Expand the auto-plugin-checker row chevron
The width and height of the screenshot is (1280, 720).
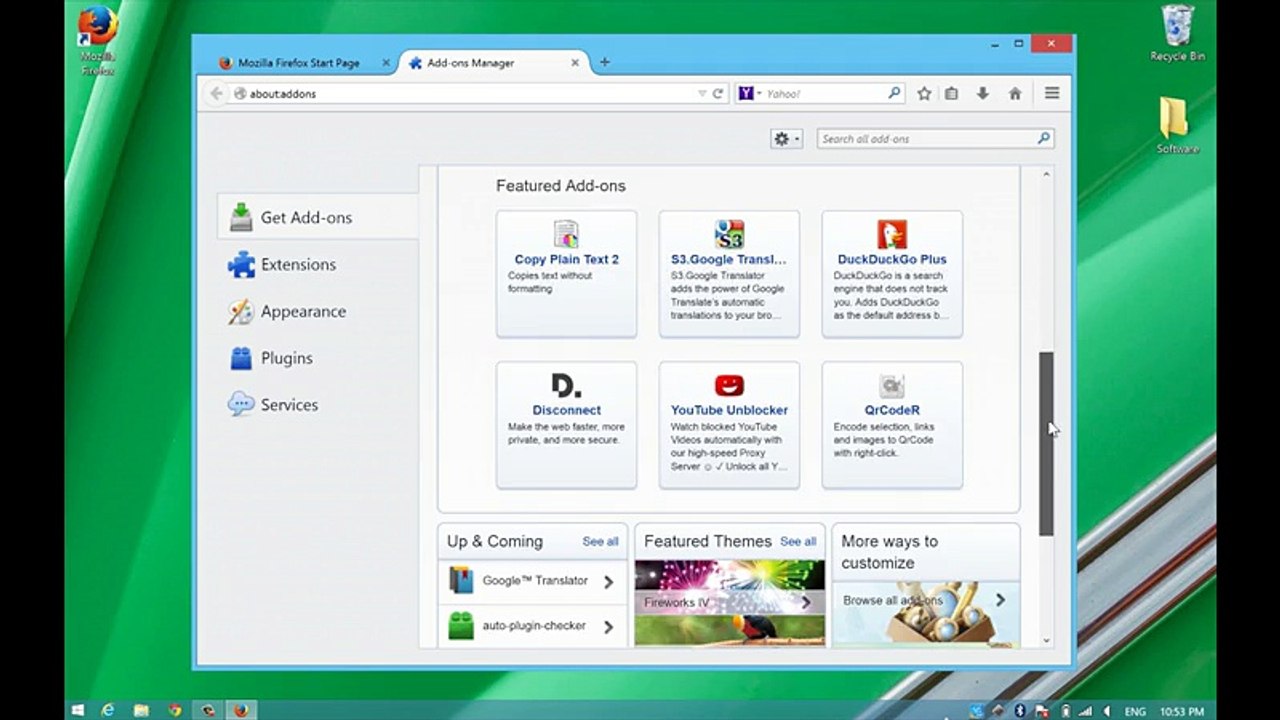pyautogui.click(x=608, y=627)
